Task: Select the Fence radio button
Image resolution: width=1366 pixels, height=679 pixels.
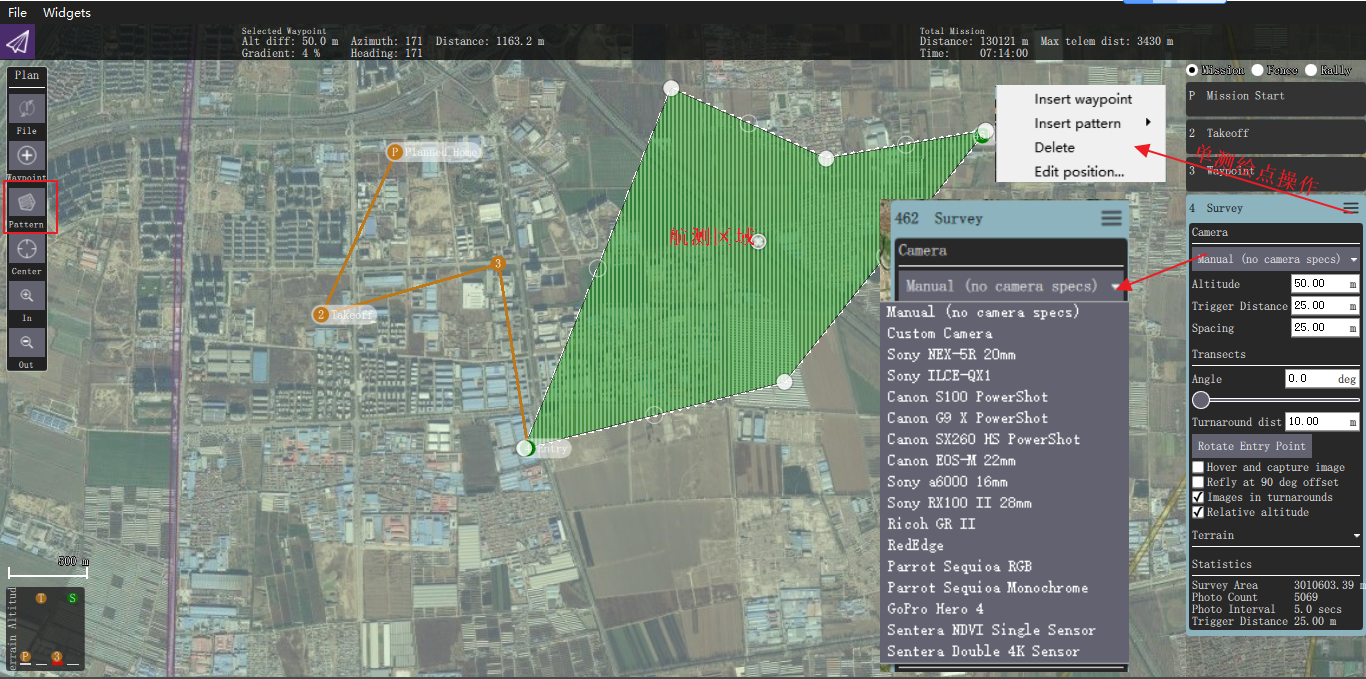Action: pyautogui.click(x=1257, y=70)
